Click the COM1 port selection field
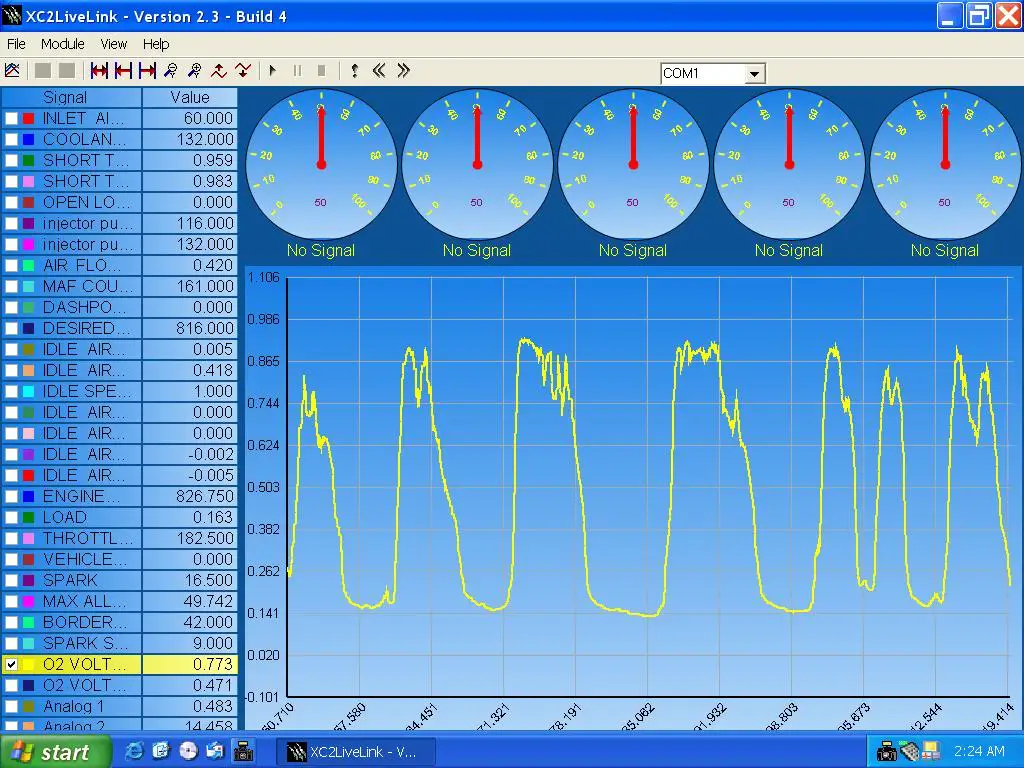 (703, 74)
